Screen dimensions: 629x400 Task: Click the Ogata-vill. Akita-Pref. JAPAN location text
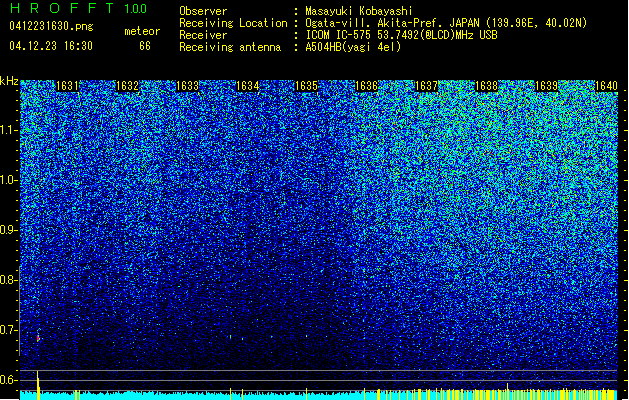pos(446,23)
